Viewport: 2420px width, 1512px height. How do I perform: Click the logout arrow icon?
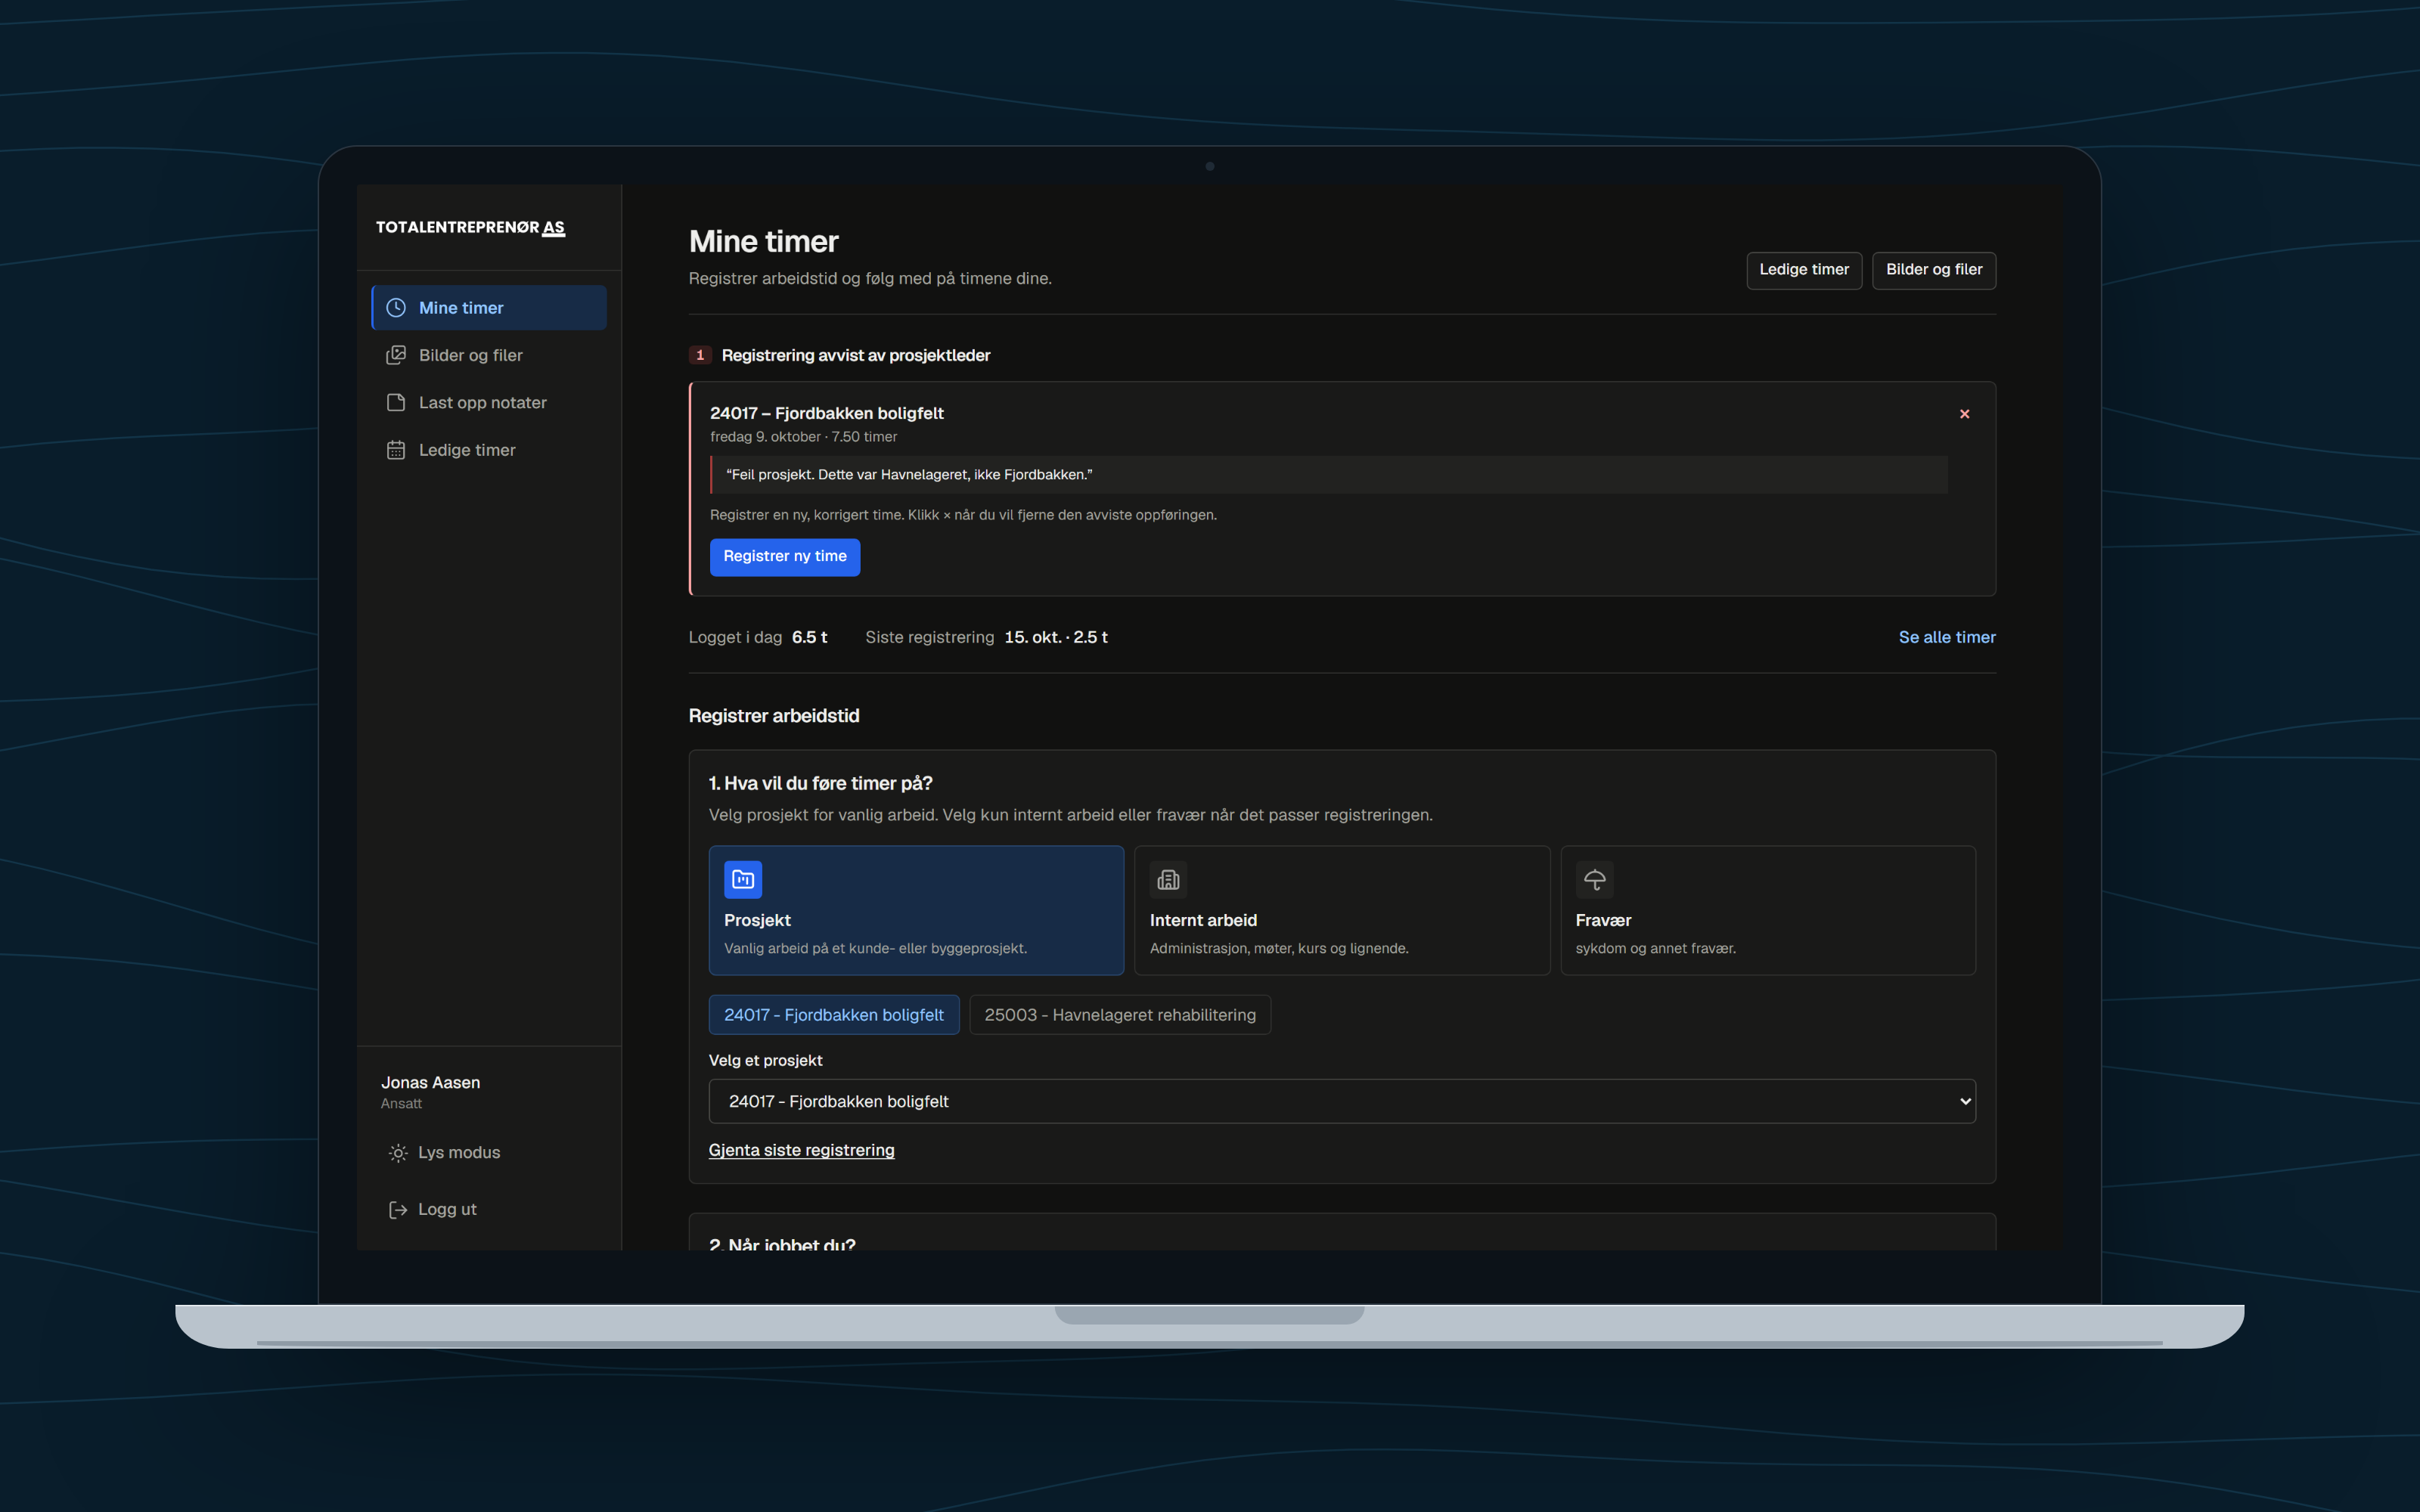pos(398,1210)
